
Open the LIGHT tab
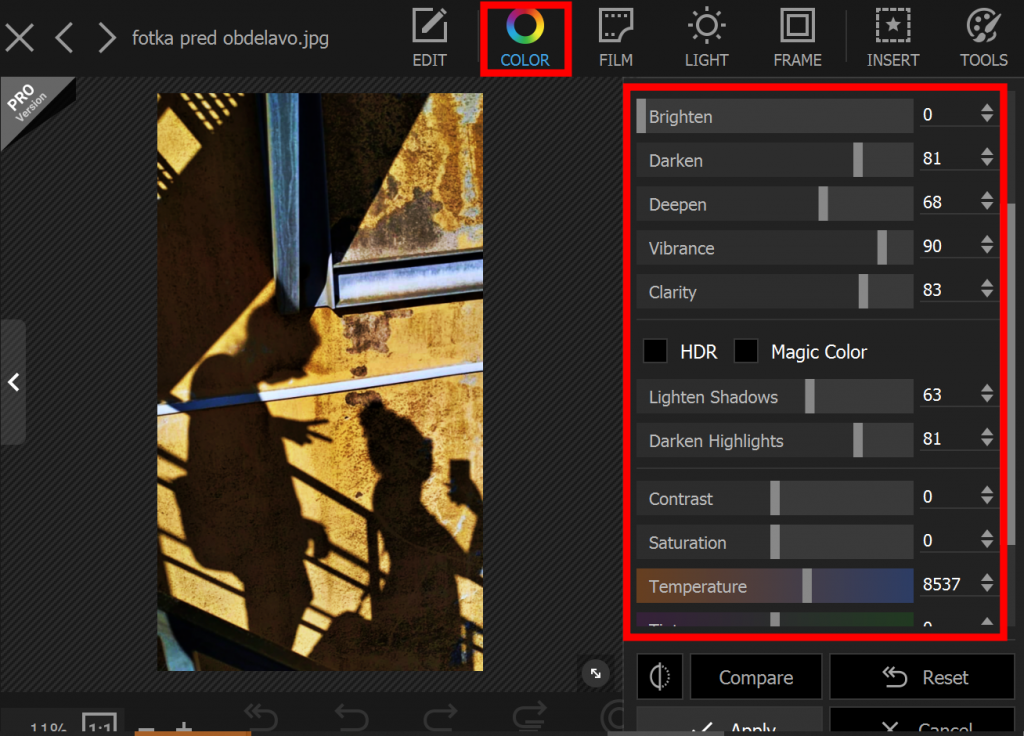click(x=707, y=38)
